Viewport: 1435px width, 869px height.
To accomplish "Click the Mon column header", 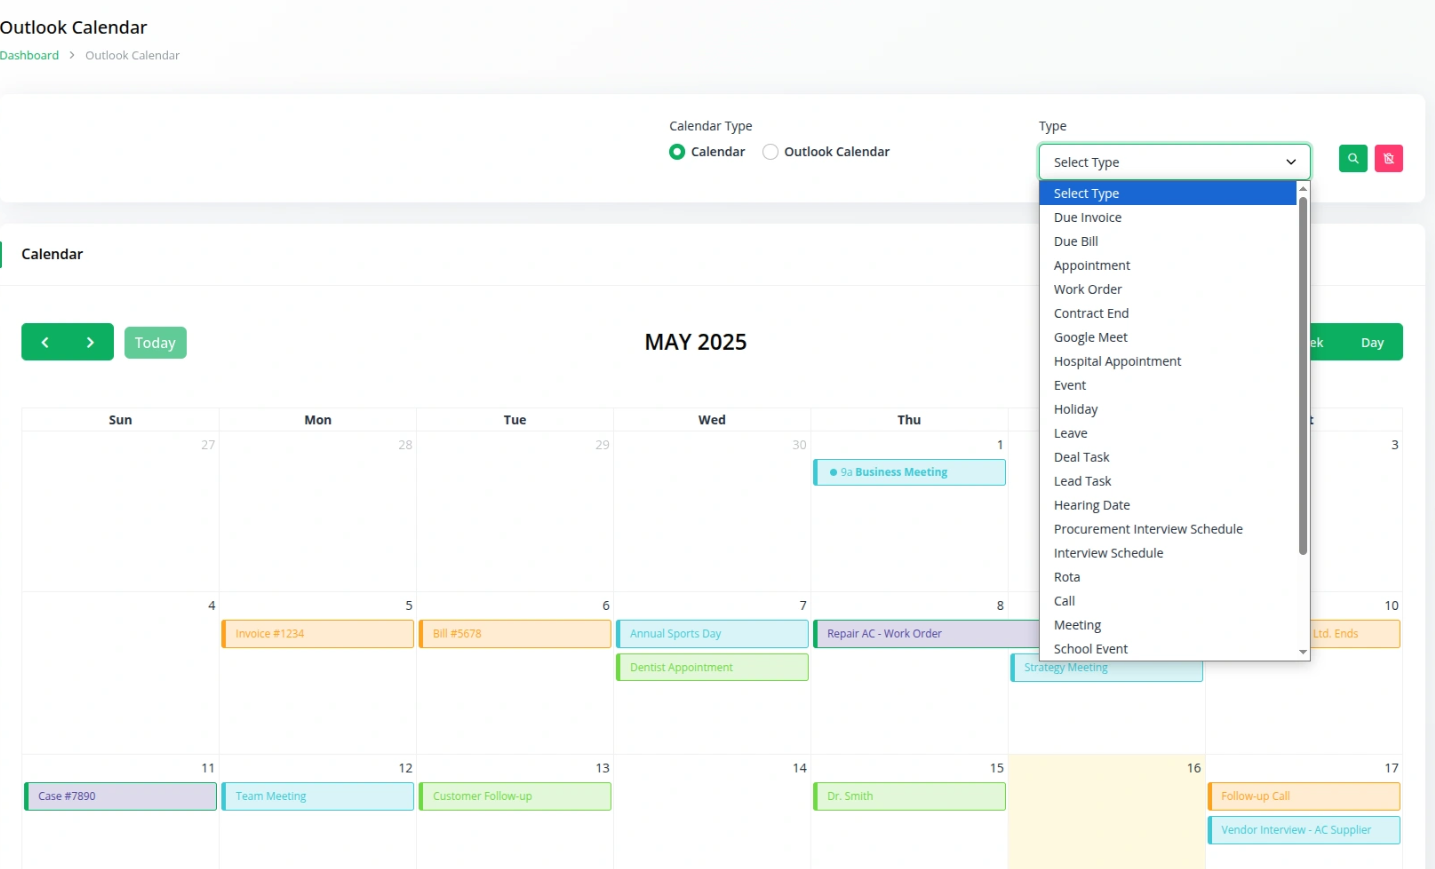I will [318, 420].
